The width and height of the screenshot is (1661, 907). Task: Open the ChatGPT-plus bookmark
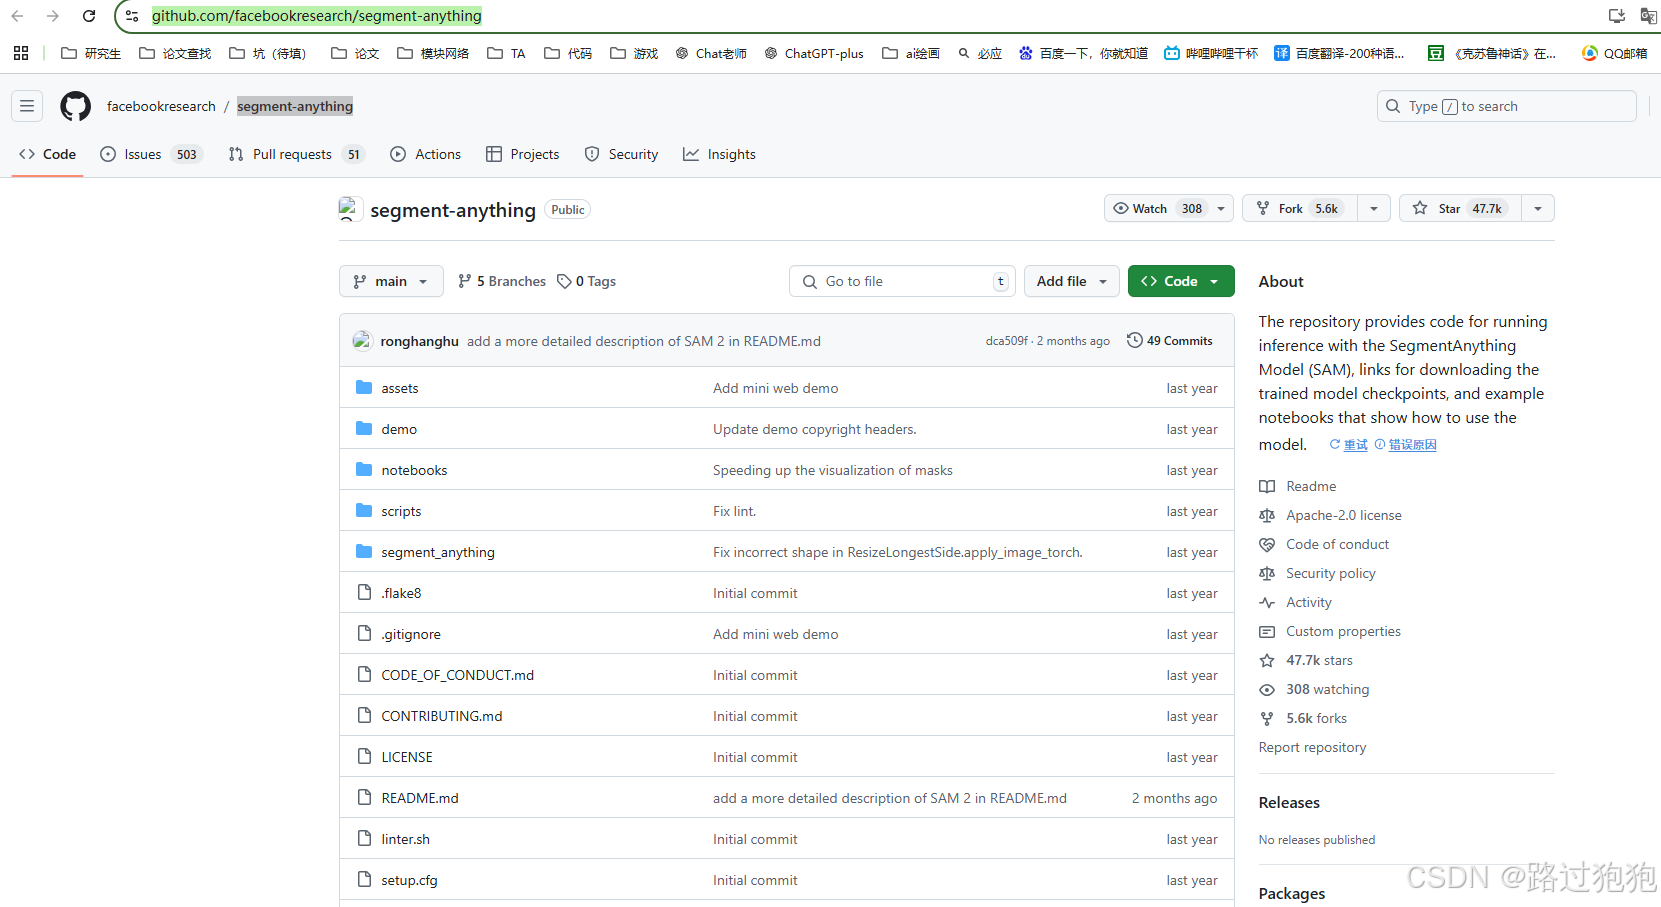tap(814, 53)
